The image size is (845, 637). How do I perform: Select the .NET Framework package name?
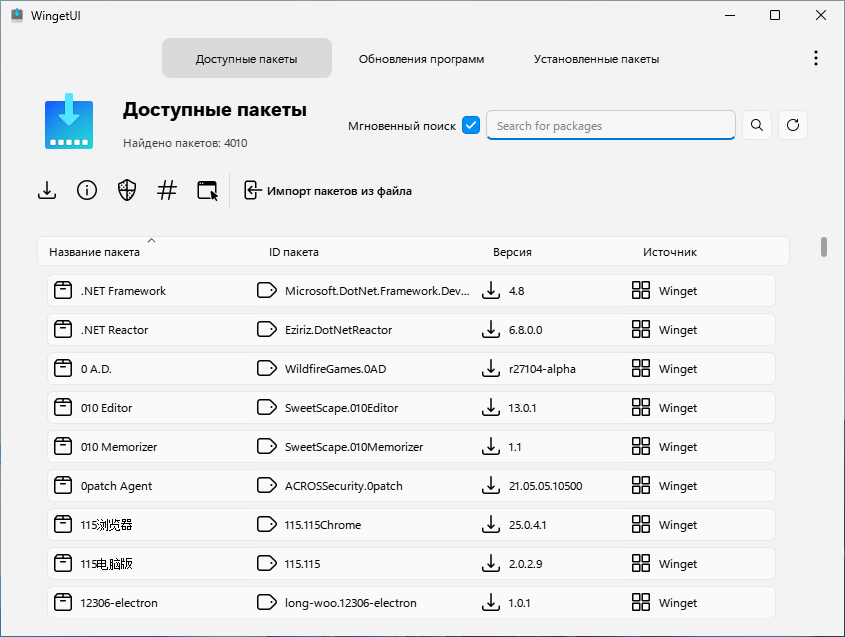click(123, 291)
